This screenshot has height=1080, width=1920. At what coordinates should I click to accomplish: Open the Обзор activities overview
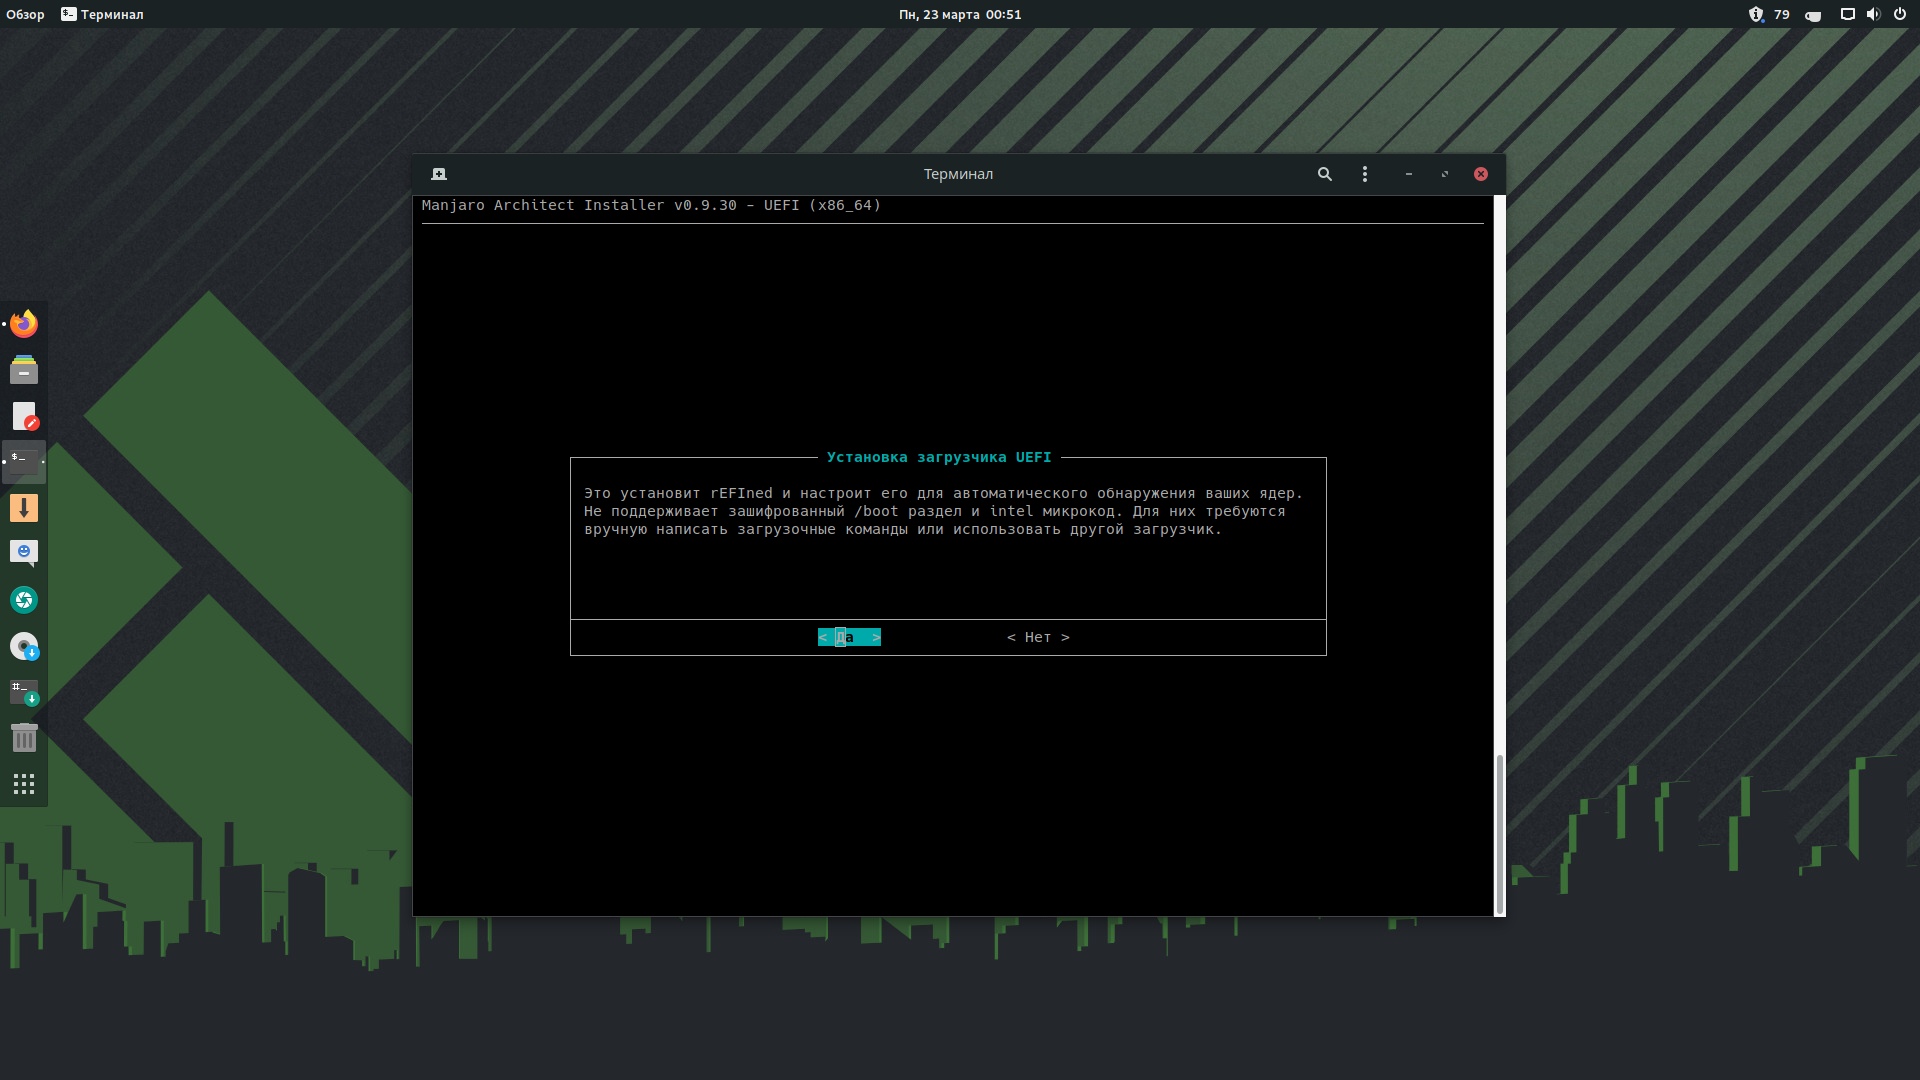(x=26, y=14)
